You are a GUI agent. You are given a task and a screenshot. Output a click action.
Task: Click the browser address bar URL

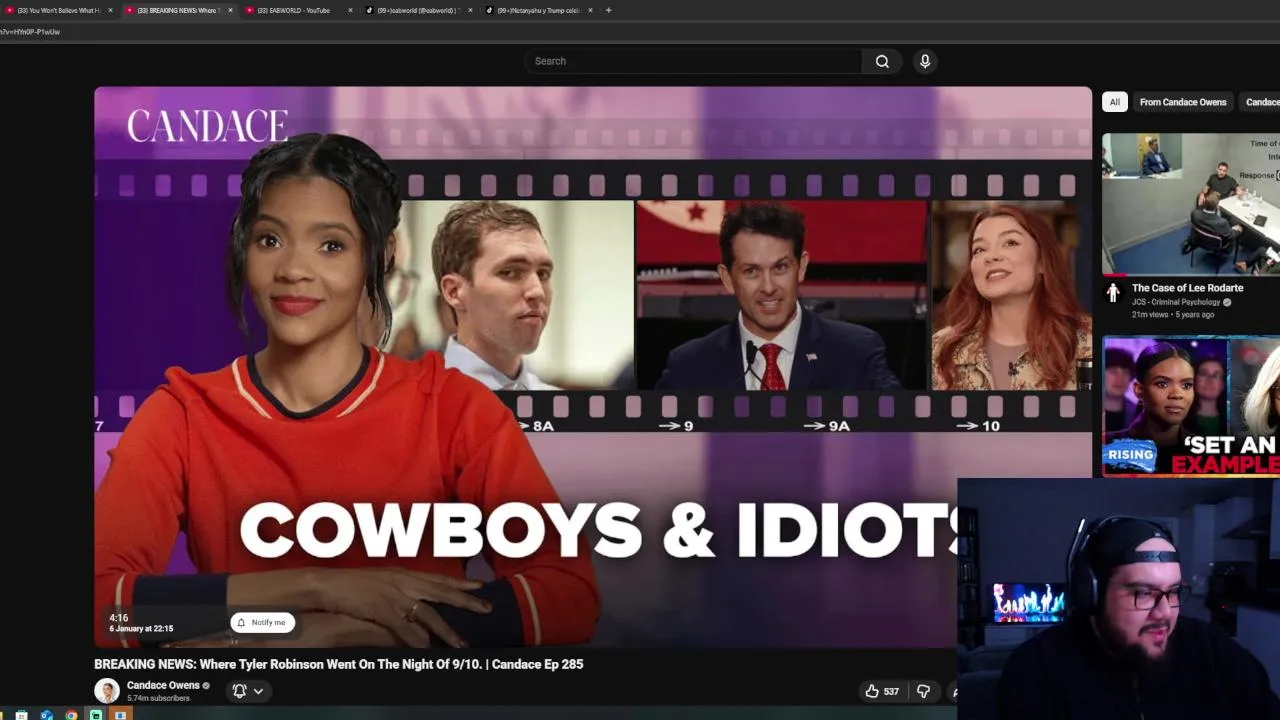(x=30, y=32)
